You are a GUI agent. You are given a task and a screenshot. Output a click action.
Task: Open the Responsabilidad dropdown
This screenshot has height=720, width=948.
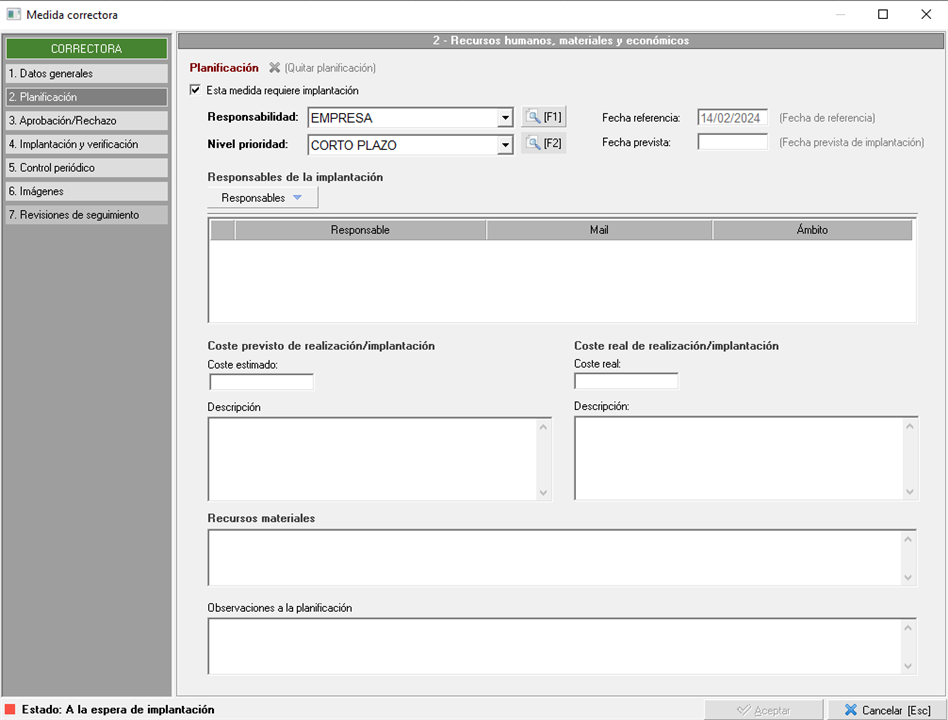click(x=505, y=118)
